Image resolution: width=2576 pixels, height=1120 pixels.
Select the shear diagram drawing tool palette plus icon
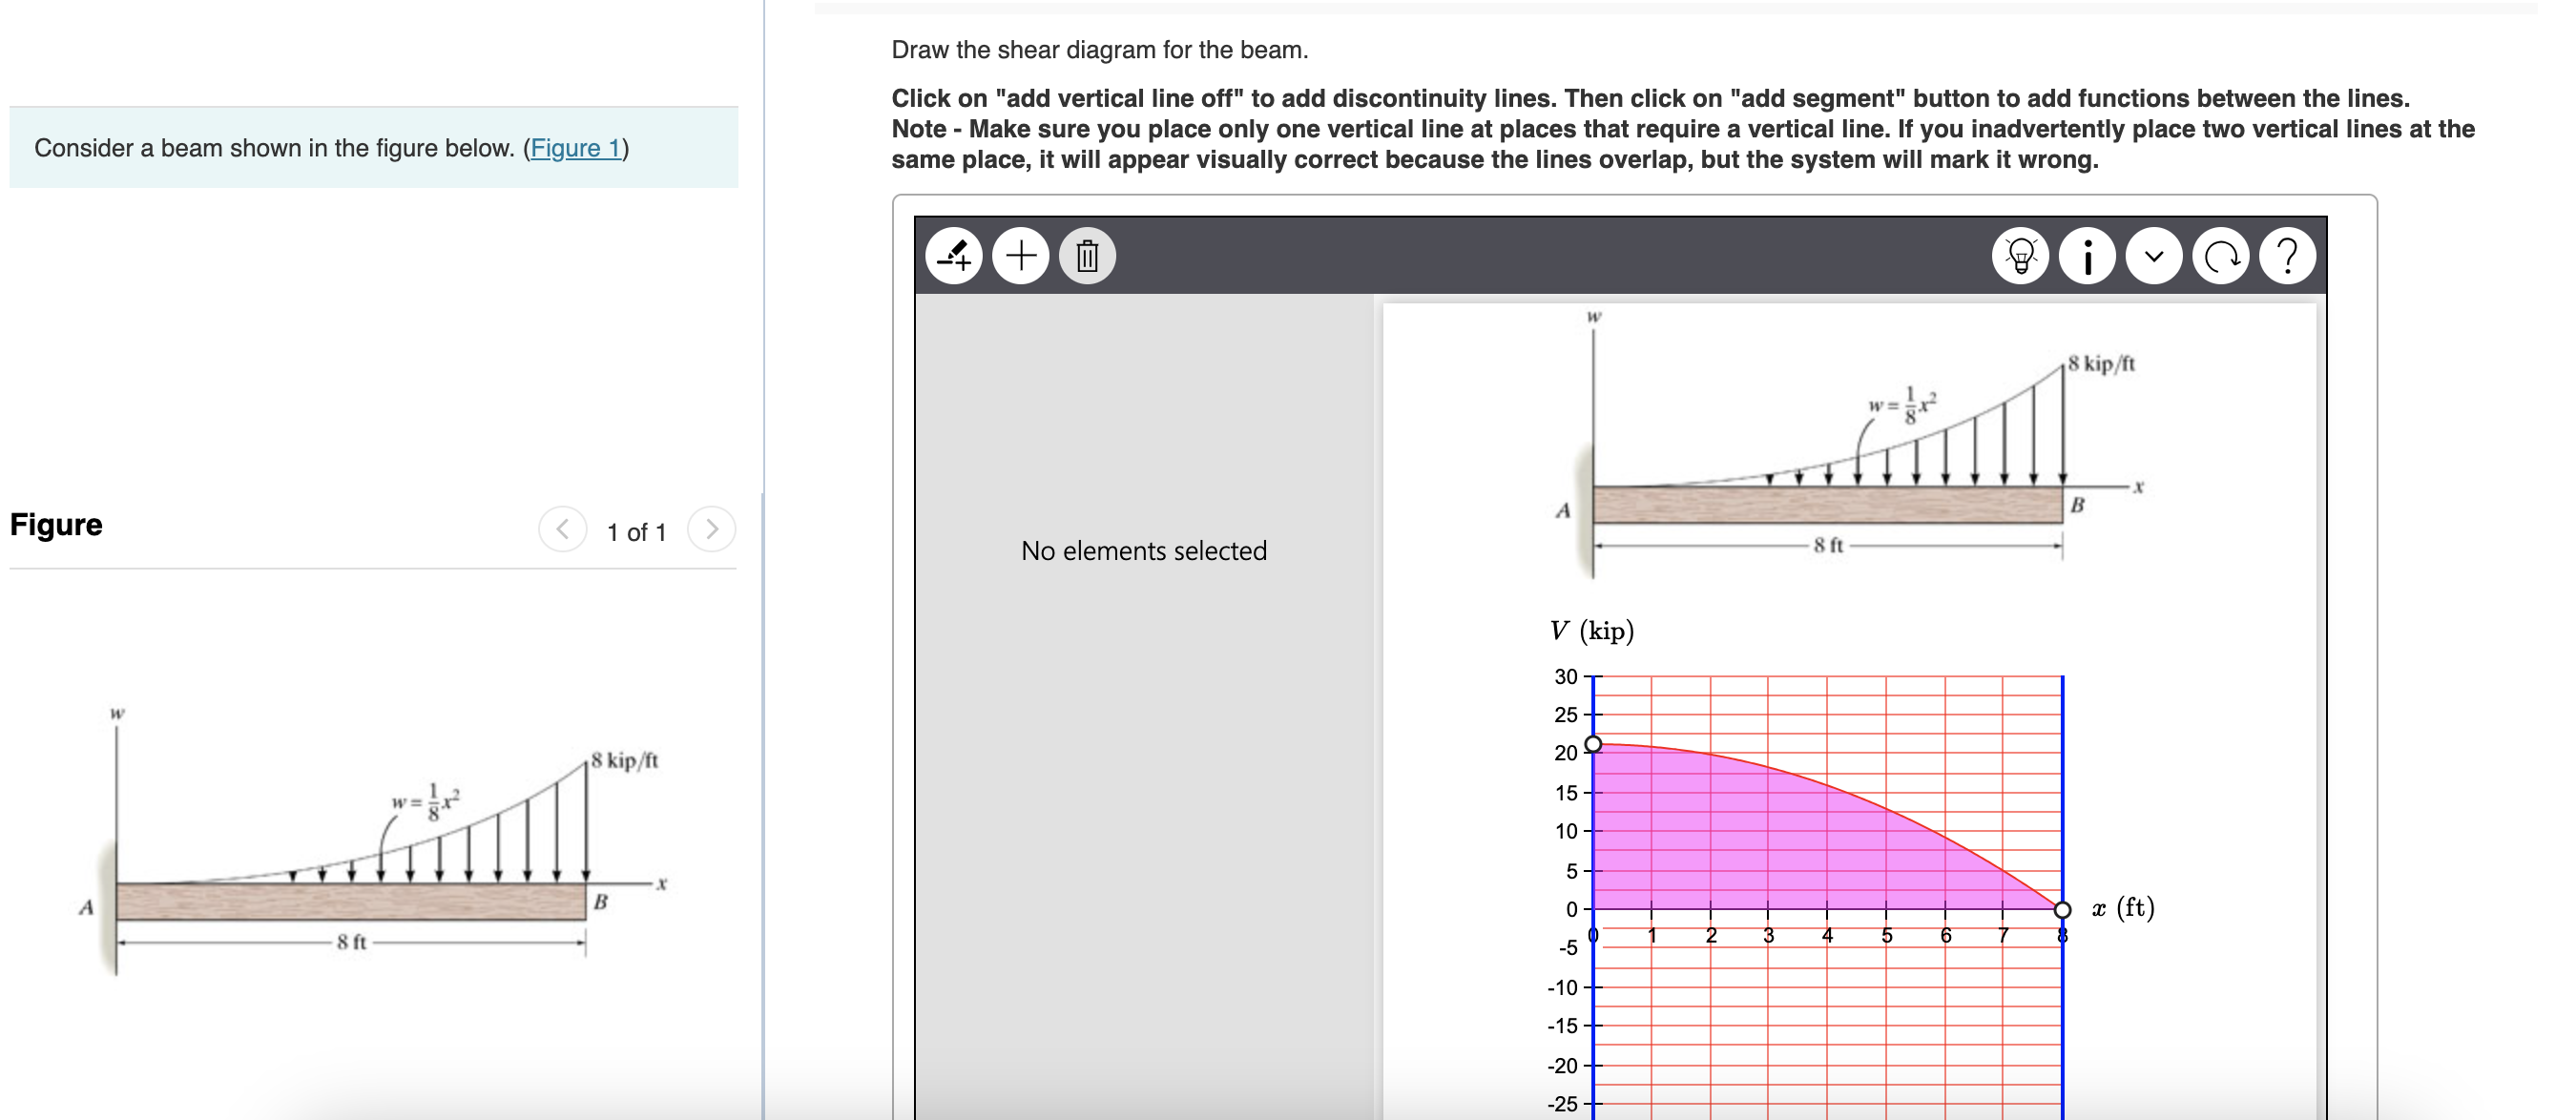click(x=1021, y=256)
